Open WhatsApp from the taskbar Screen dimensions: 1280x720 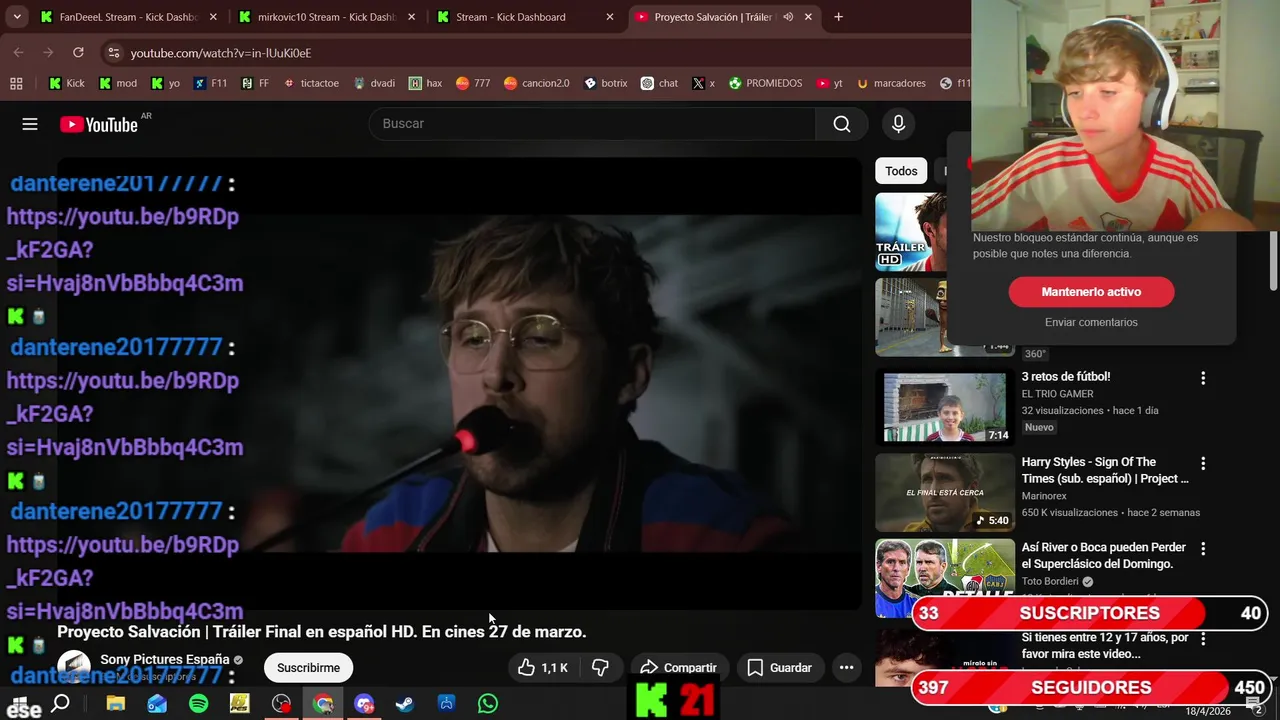click(x=488, y=704)
